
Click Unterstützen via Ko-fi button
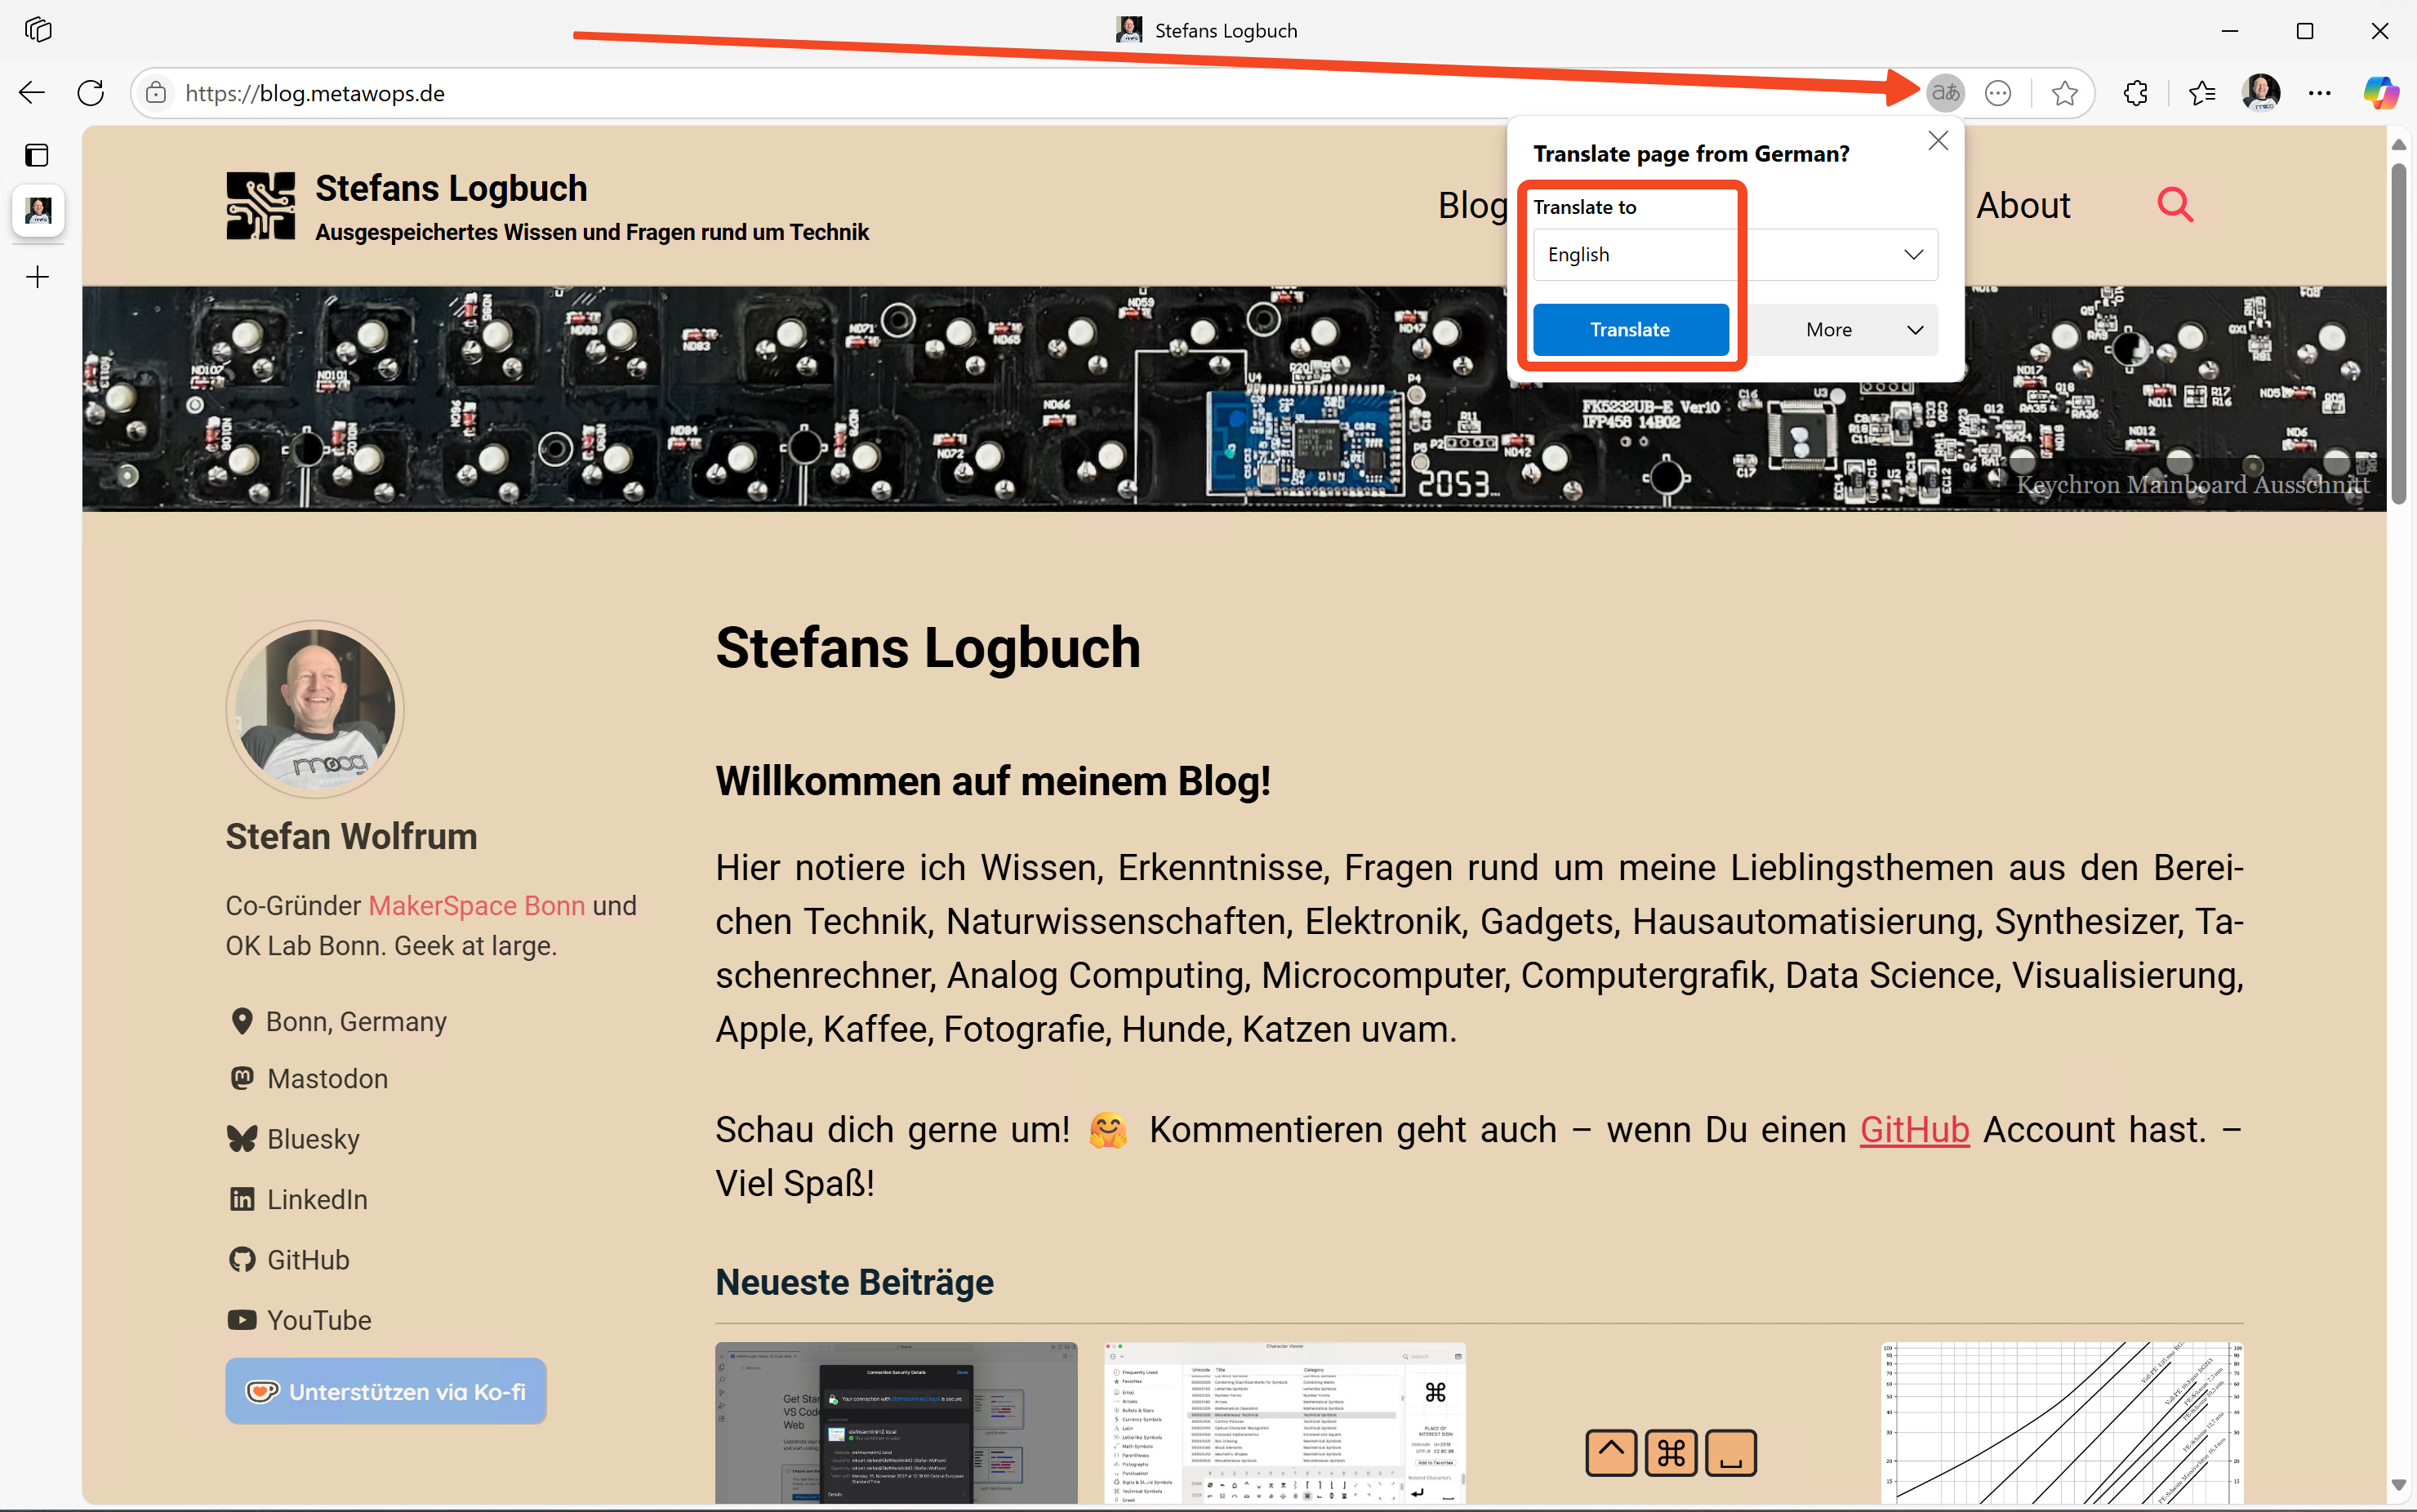(x=386, y=1390)
